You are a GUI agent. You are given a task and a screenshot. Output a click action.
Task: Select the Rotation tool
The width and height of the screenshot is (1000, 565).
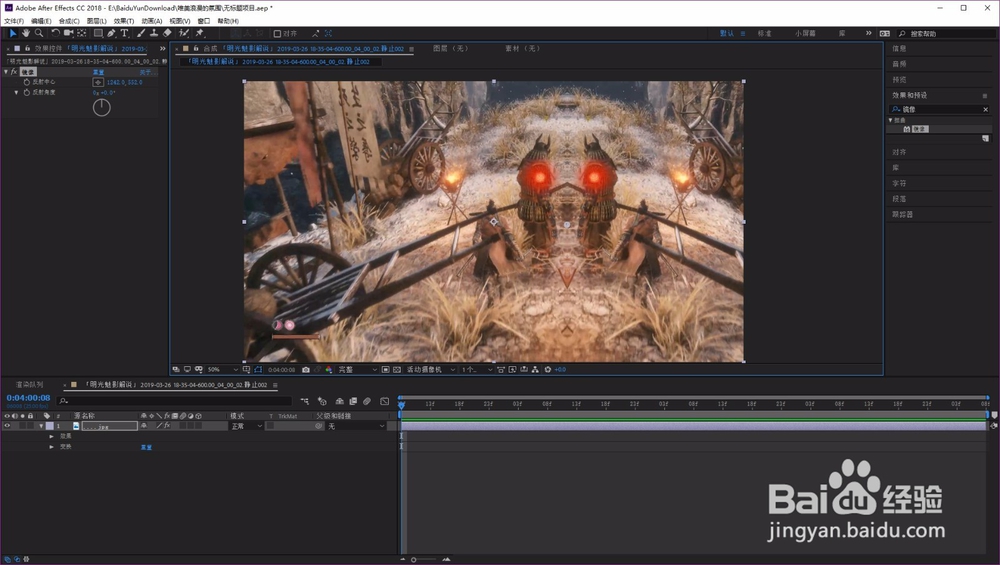pos(55,33)
